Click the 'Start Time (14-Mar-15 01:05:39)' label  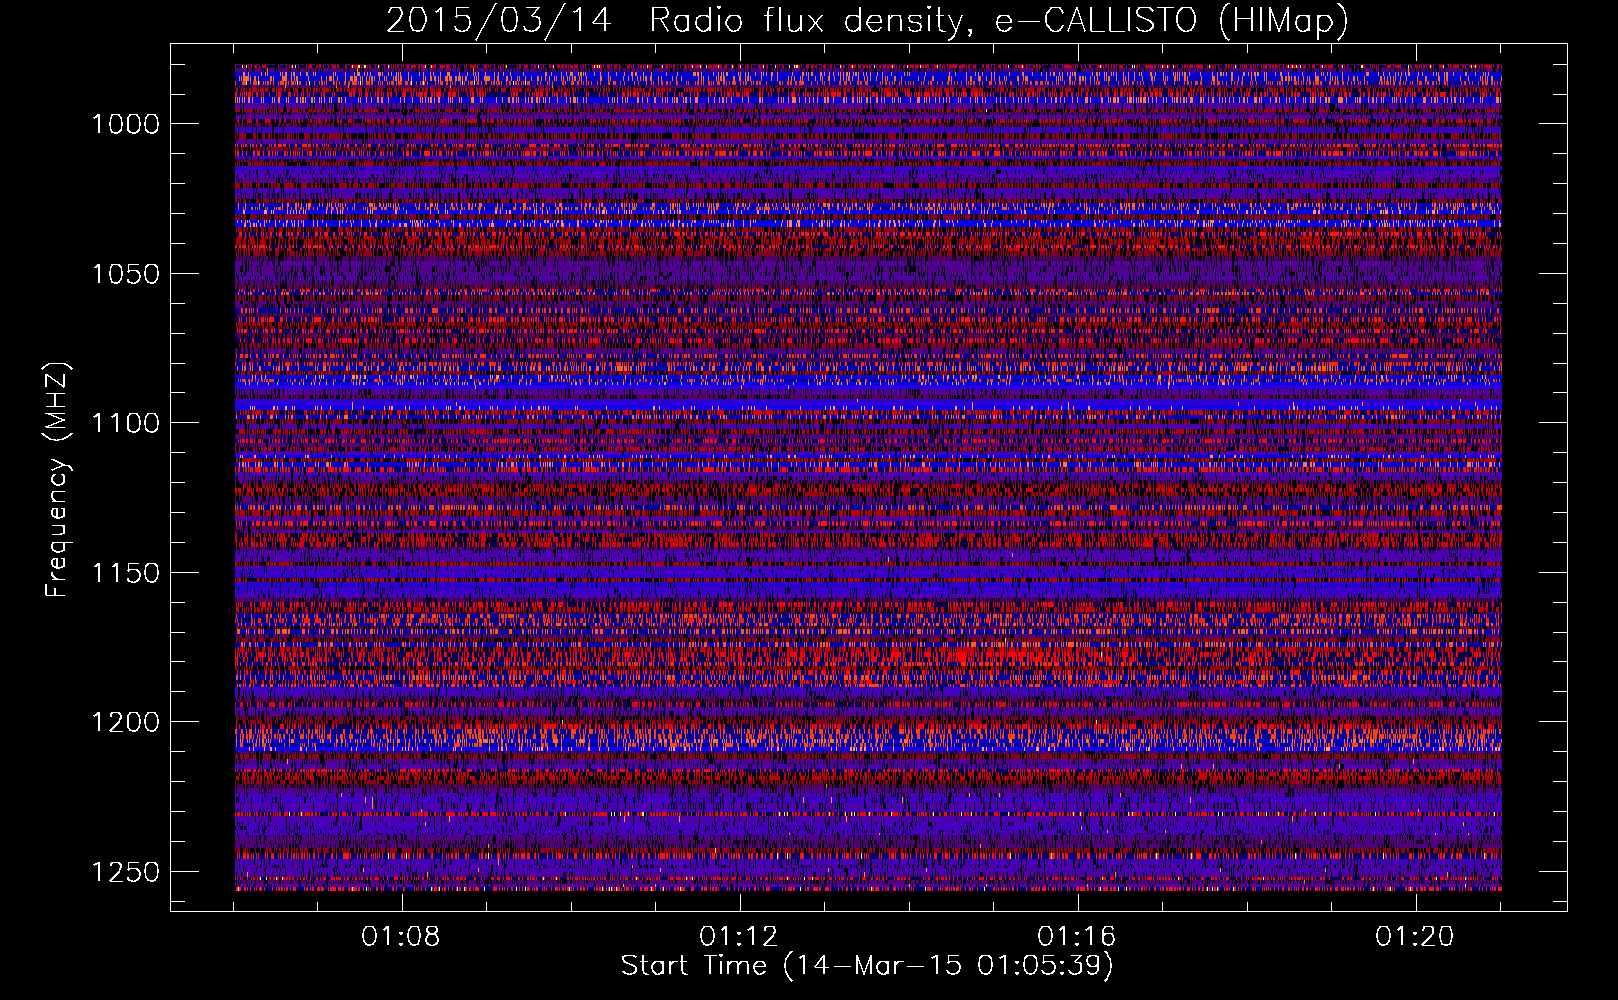[867, 966]
